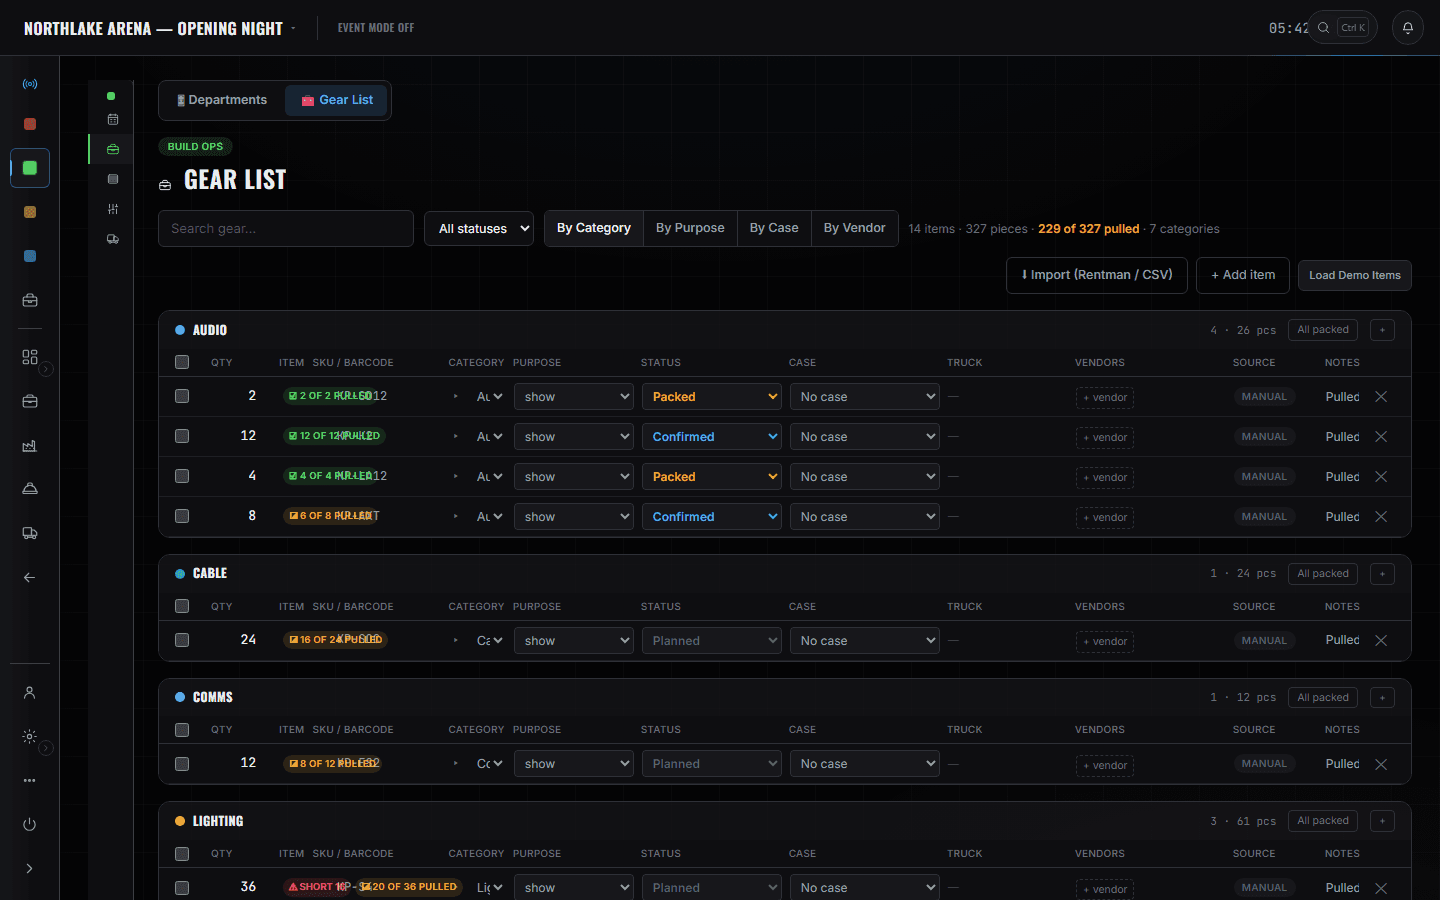
Task: Open the Planned status dropdown in the cable row
Action: 711,641
